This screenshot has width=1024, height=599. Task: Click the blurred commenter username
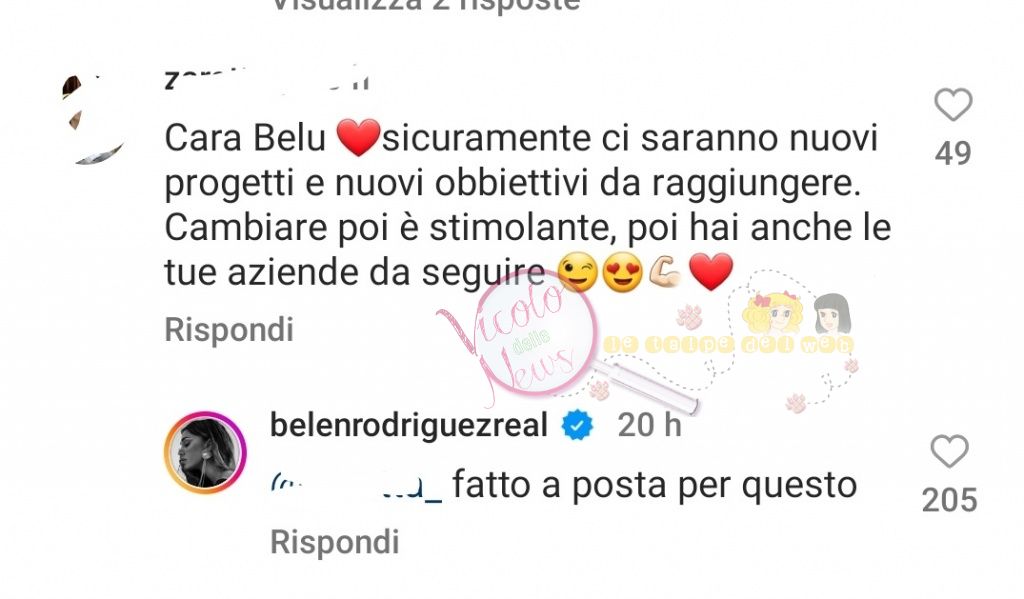pyautogui.click(x=267, y=79)
